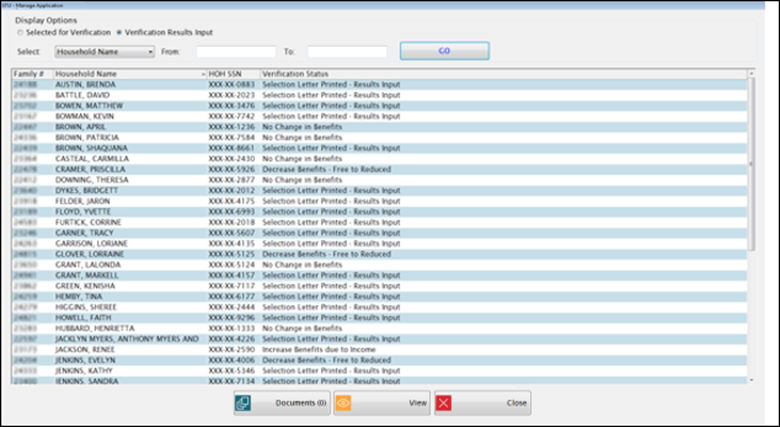Click into the From text field
Screen dimensions: 780x427
236,51
